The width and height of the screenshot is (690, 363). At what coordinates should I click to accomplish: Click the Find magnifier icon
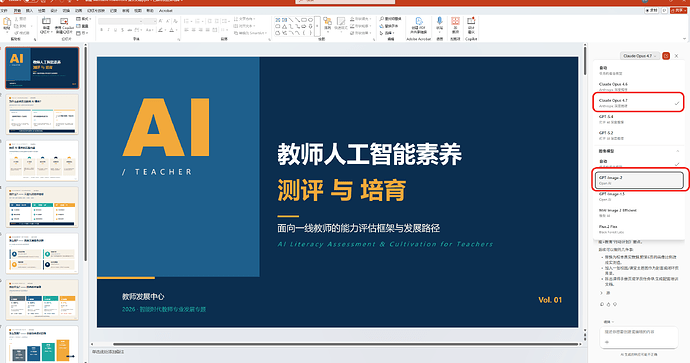(382, 19)
